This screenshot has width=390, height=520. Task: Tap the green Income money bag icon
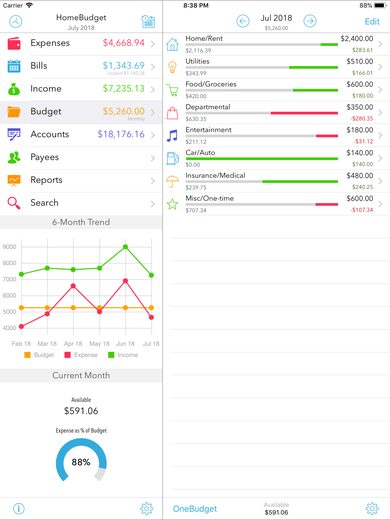tap(14, 89)
